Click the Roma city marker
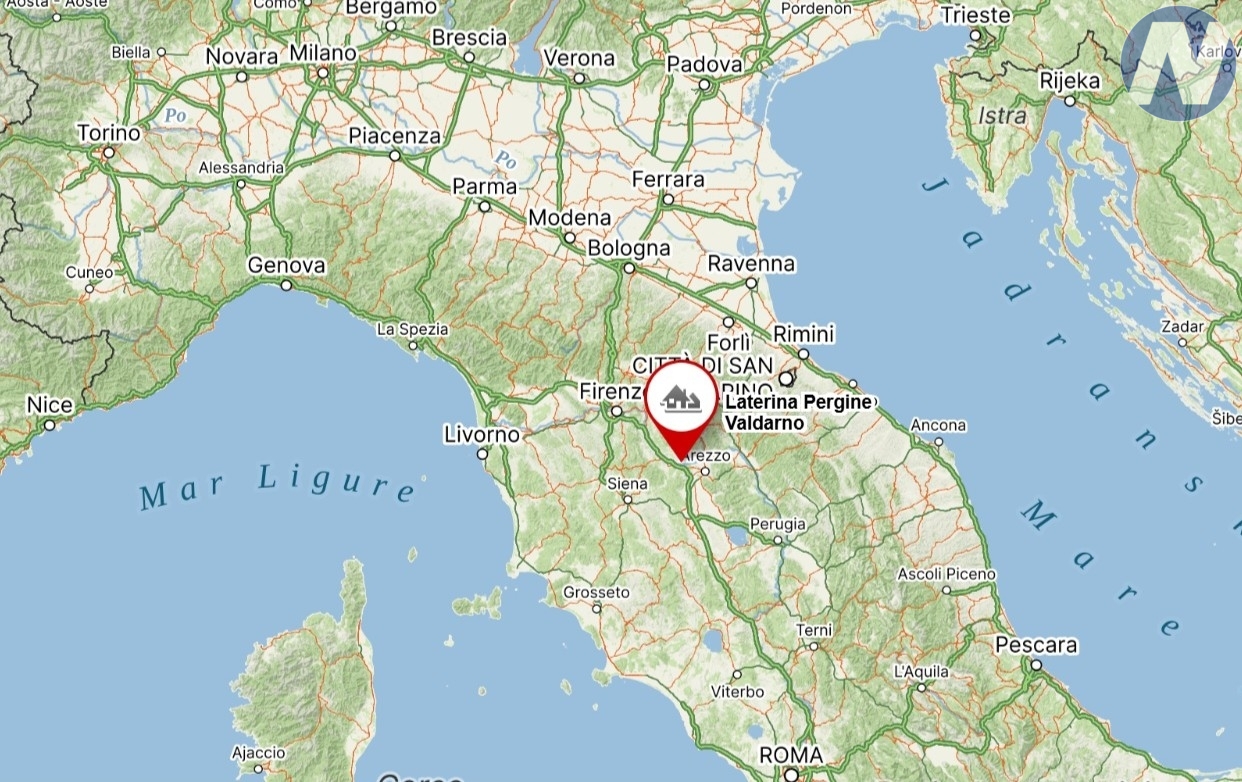Viewport: 1242px width, 782px height. pos(791,774)
